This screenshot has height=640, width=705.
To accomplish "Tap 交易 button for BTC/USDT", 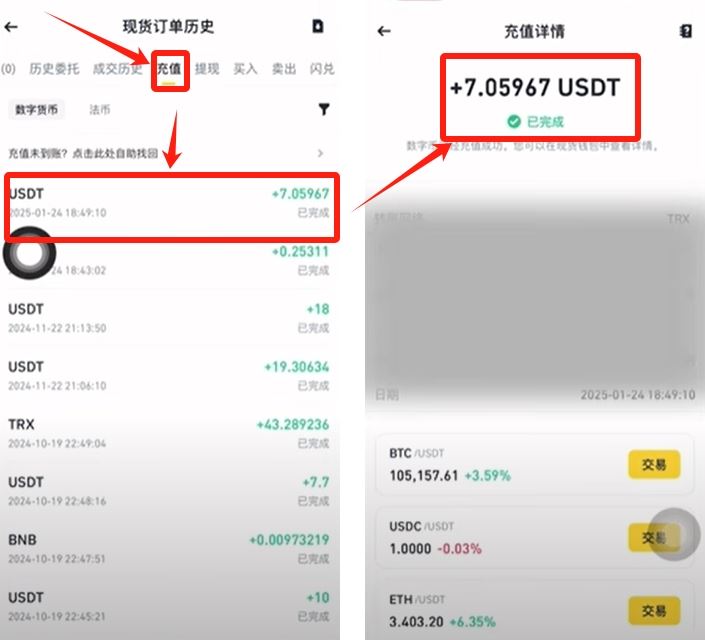I will 654,464.
